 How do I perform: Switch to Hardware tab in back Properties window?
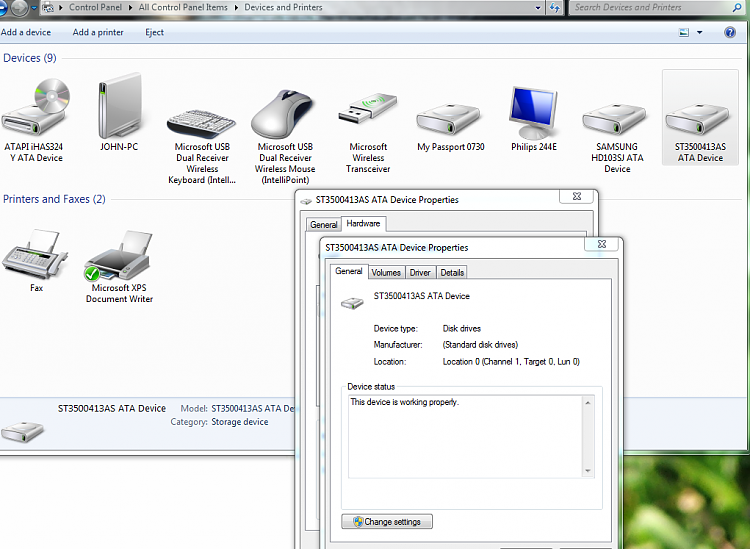point(364,223)
